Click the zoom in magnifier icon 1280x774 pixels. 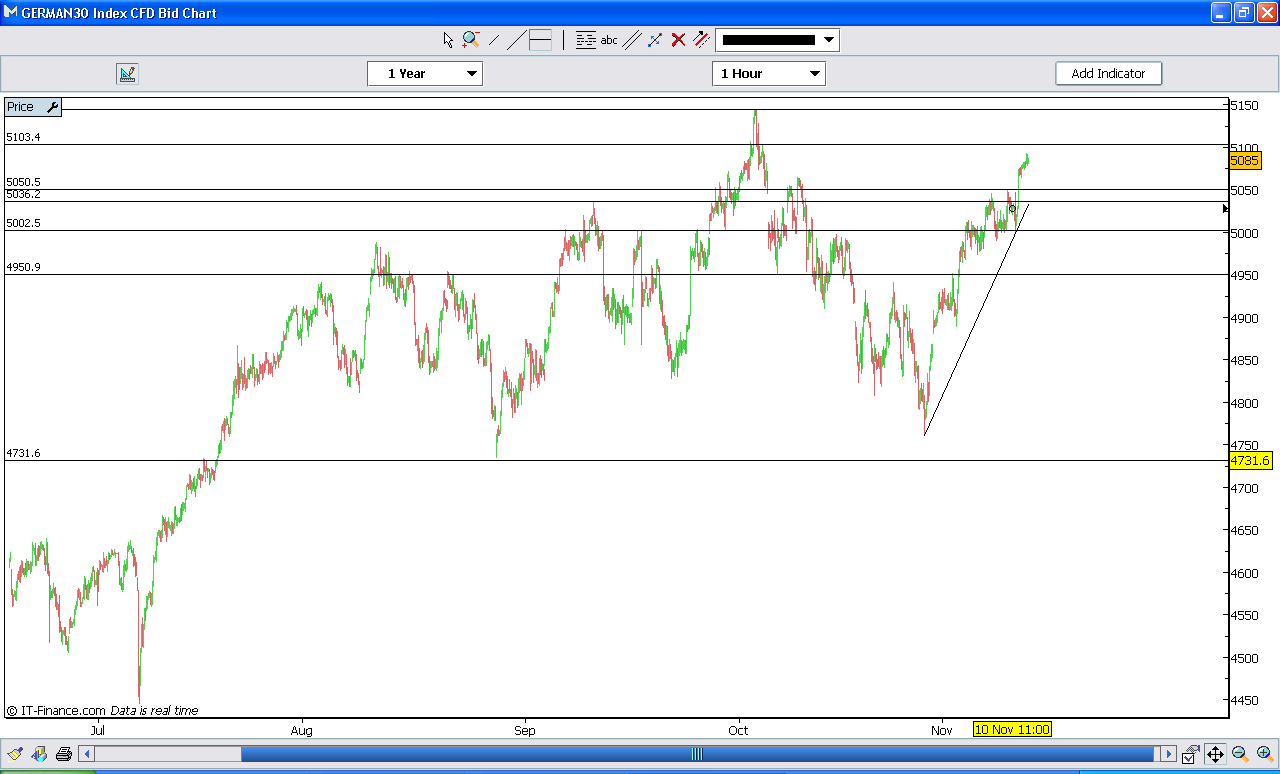(x=1264, y=754)
